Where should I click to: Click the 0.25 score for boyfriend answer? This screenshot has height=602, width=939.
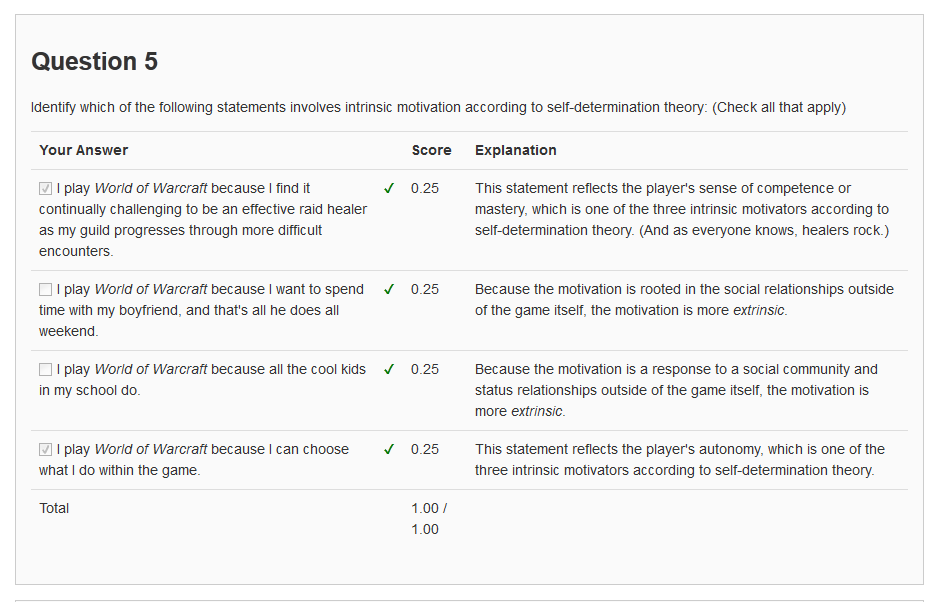(x=425, y=289)
